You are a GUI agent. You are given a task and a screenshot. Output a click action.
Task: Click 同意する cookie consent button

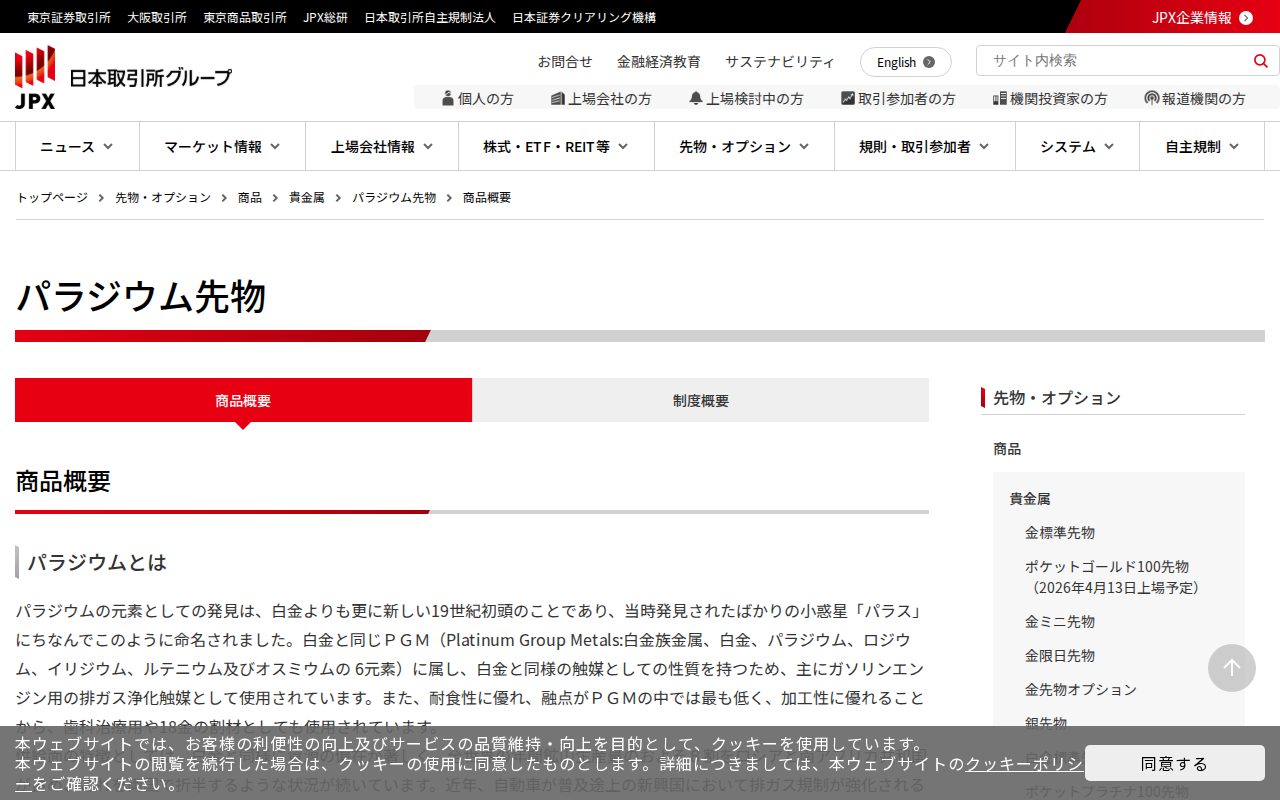[1175, 763]
